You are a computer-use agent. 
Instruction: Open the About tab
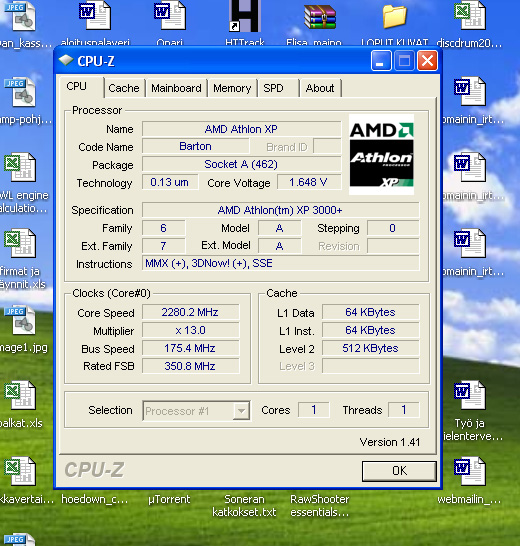pos(320,88)
